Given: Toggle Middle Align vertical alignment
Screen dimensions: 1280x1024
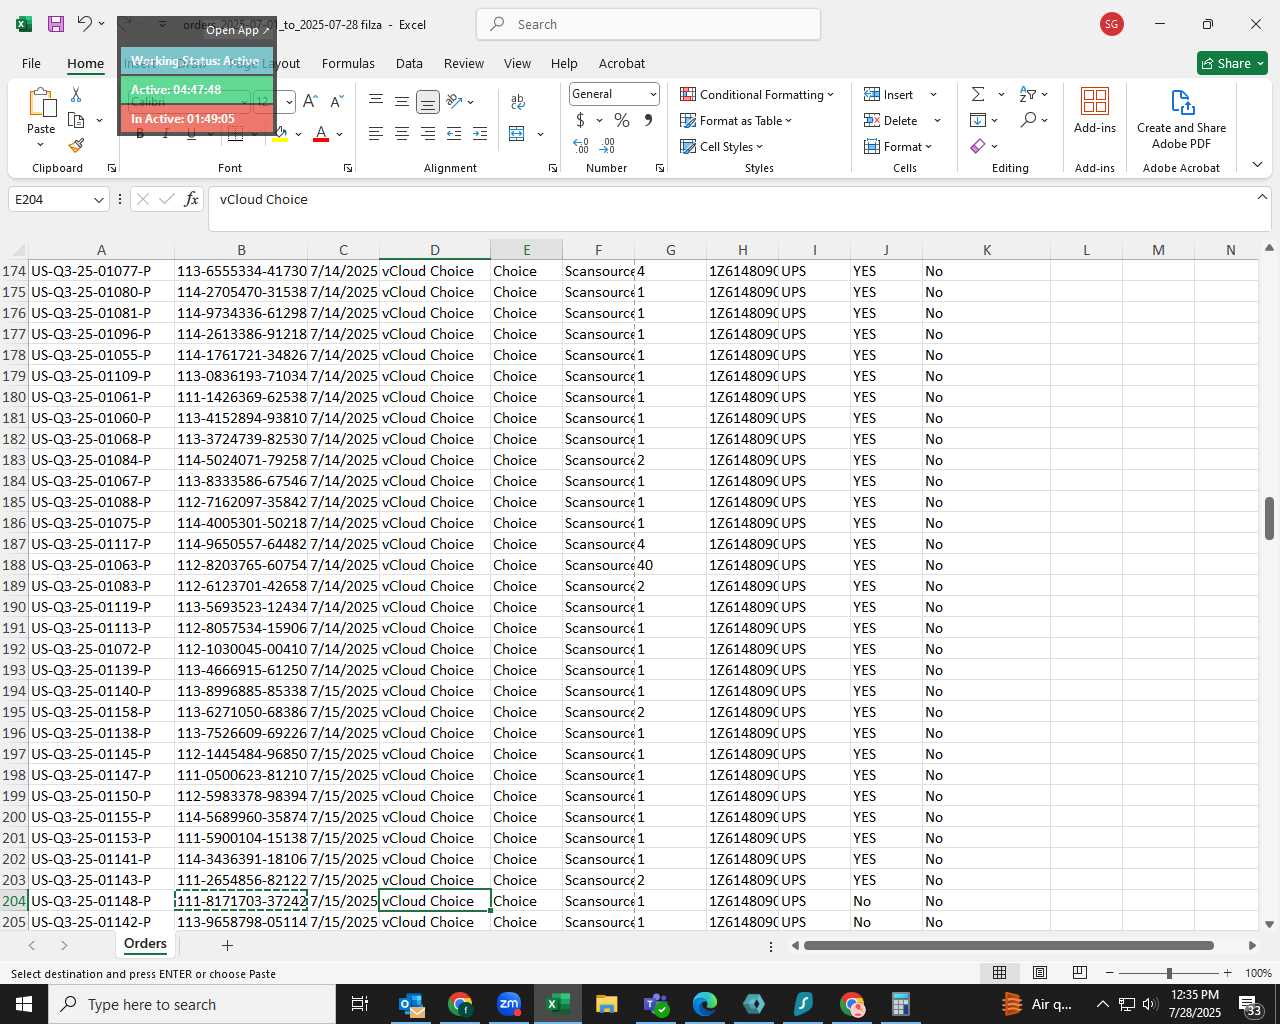Looking at the screenshot, I should 401,101.
